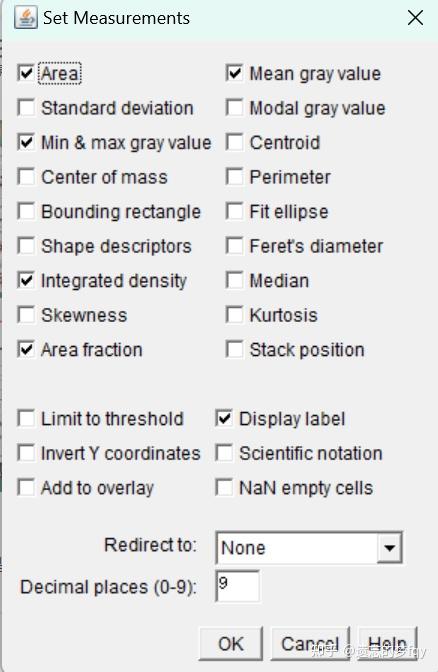Toggle Mean gray value checkbox

pyautogui.click(x=234, y=73)
